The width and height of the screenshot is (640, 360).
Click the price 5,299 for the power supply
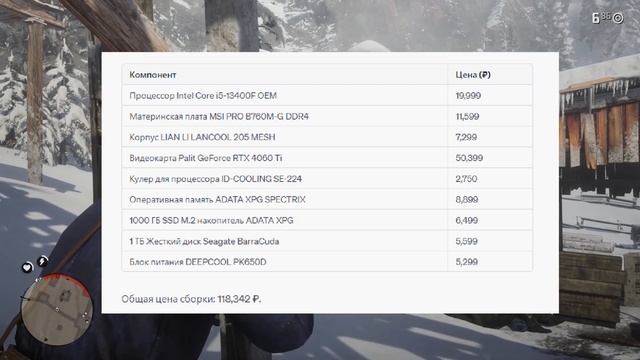466,262
